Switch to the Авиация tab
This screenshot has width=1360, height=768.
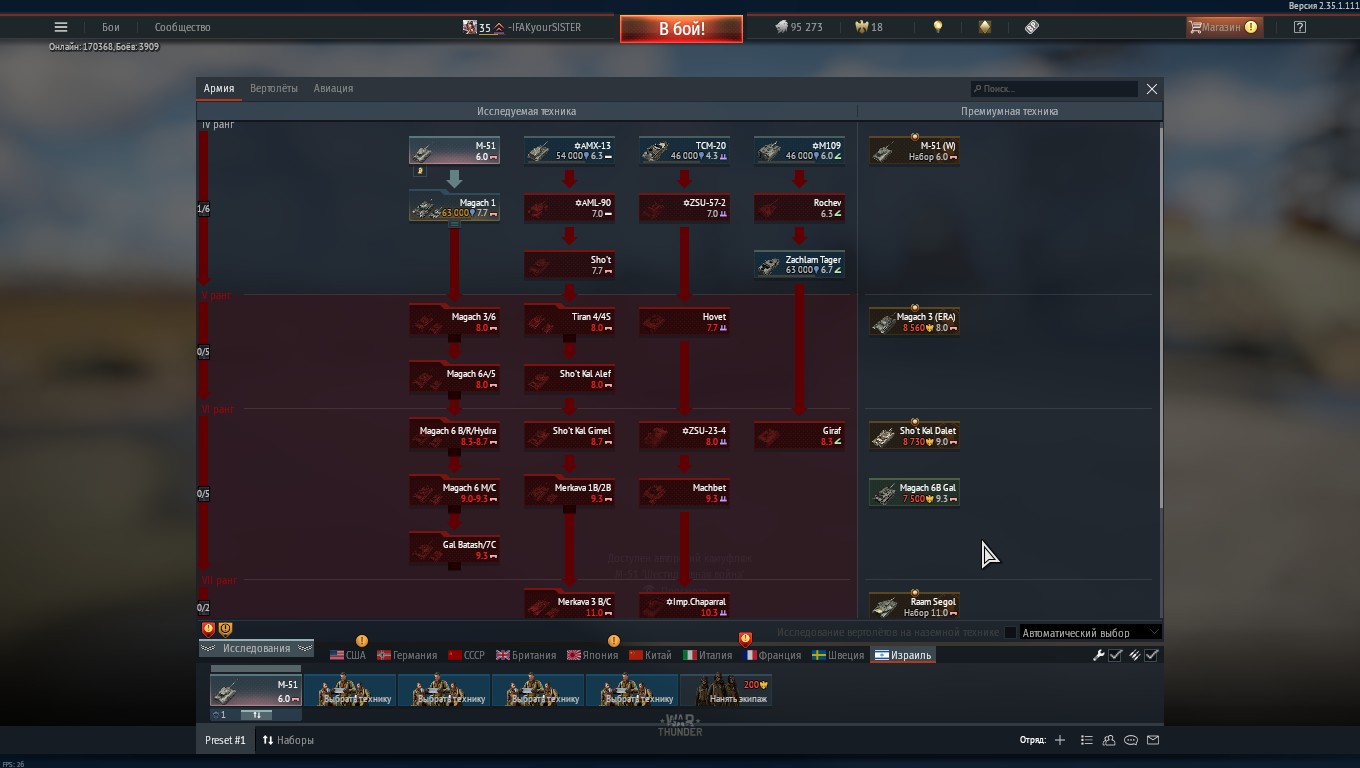(333, 88)
